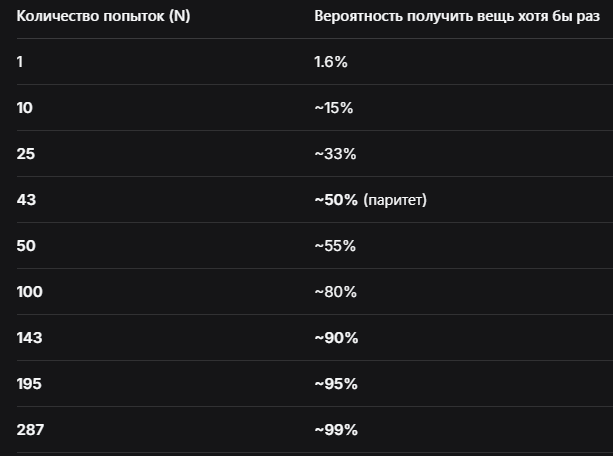Select the cell with attempts value 100
The image size is (613, 456).
[x=29, y=292]
